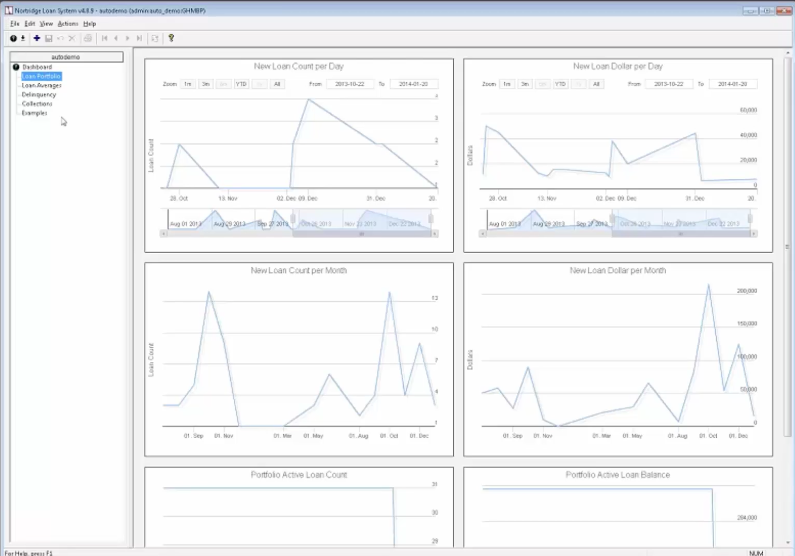Select Loan Averages in the tree
Image resolution: width=795 pixels, height=556 pixels.
click(x=42, y=85)
